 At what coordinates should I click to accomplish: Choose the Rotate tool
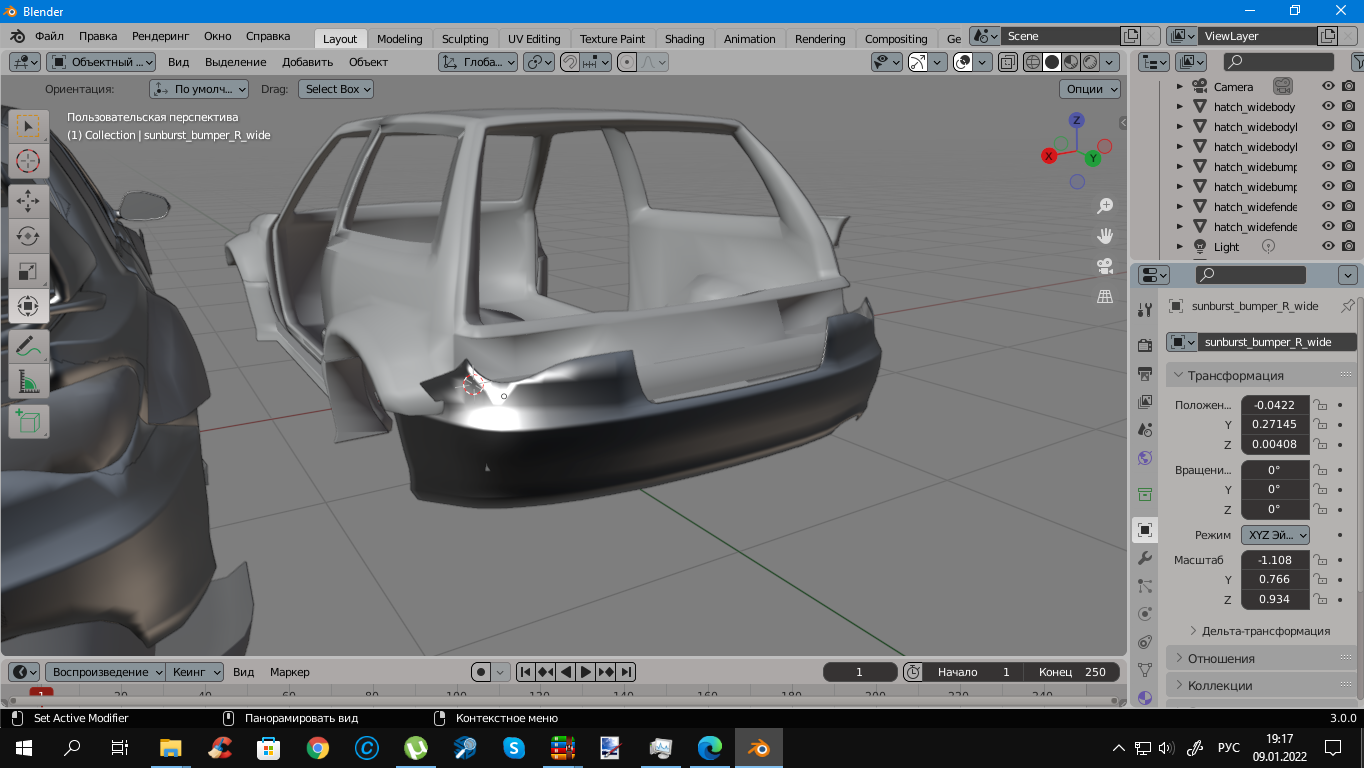(x=28, y=236)
